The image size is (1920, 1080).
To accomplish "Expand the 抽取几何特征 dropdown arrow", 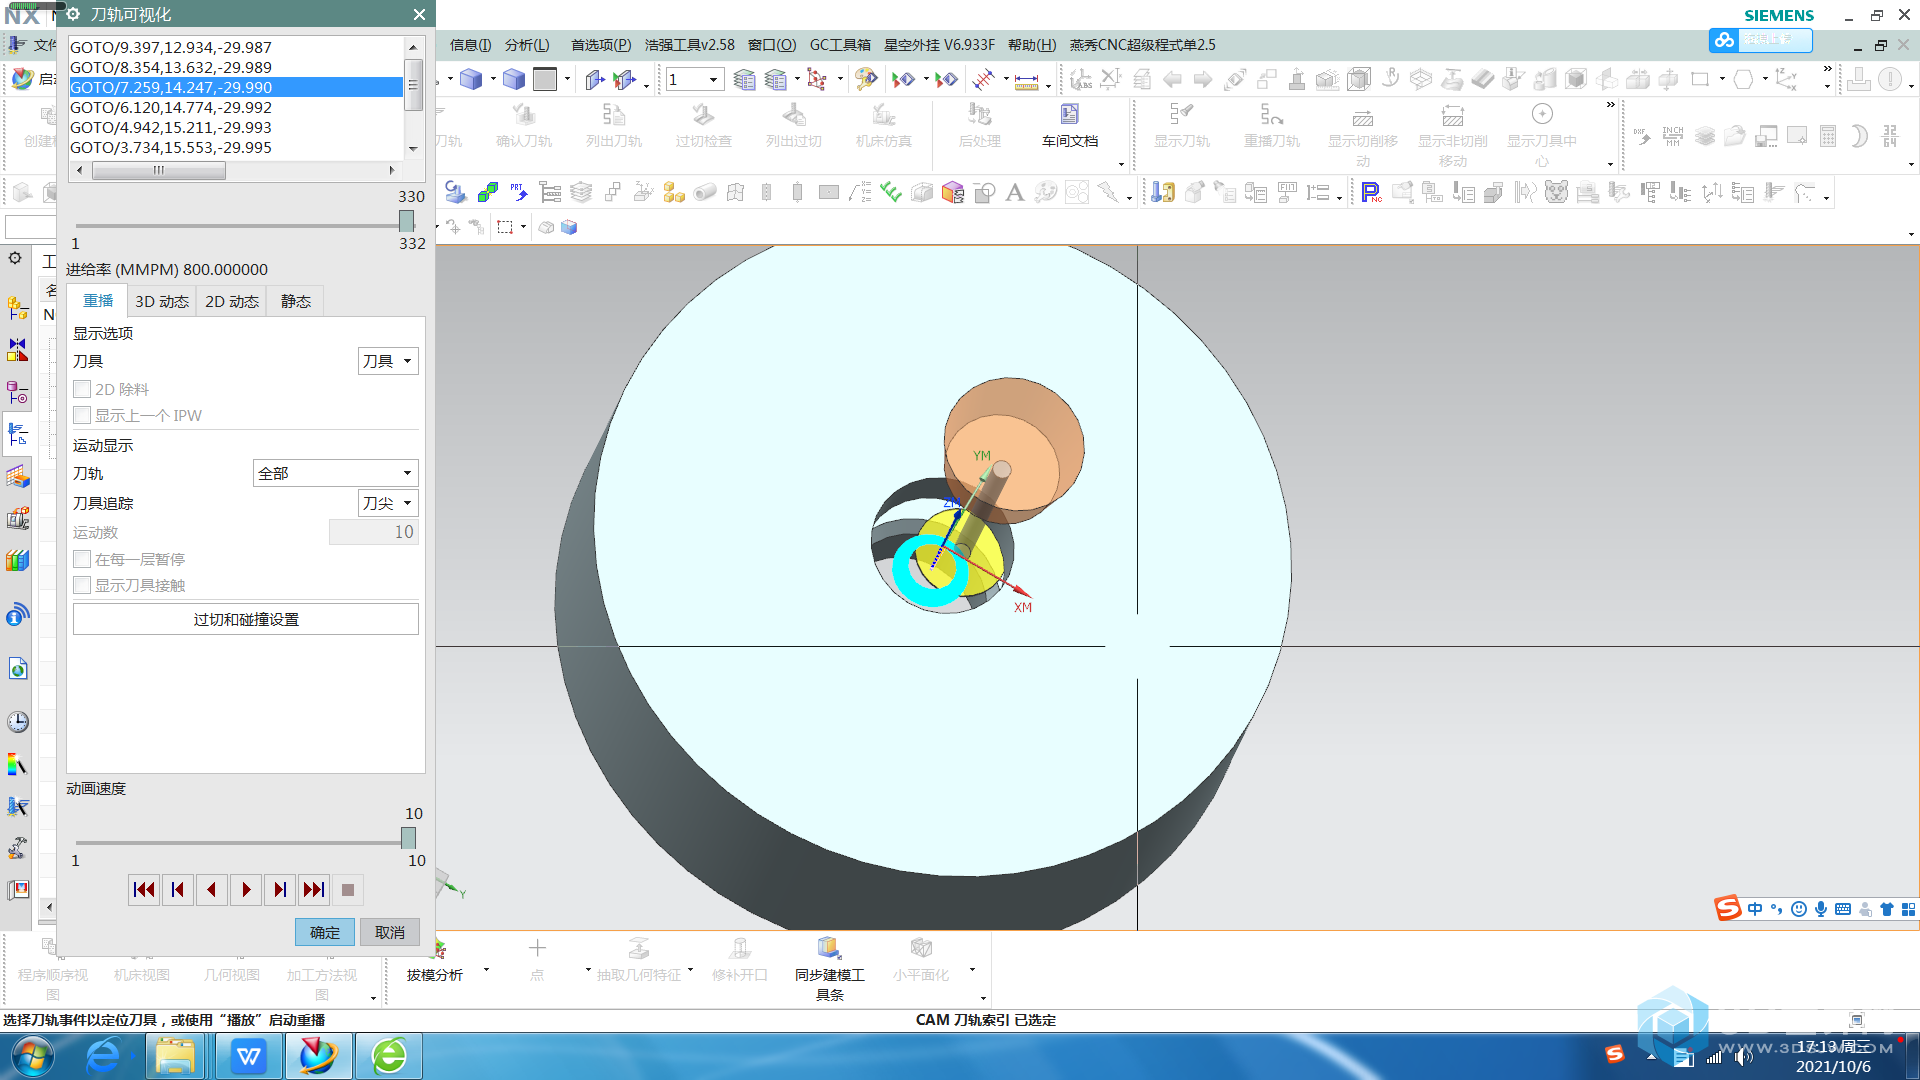I will click(690, 969).
